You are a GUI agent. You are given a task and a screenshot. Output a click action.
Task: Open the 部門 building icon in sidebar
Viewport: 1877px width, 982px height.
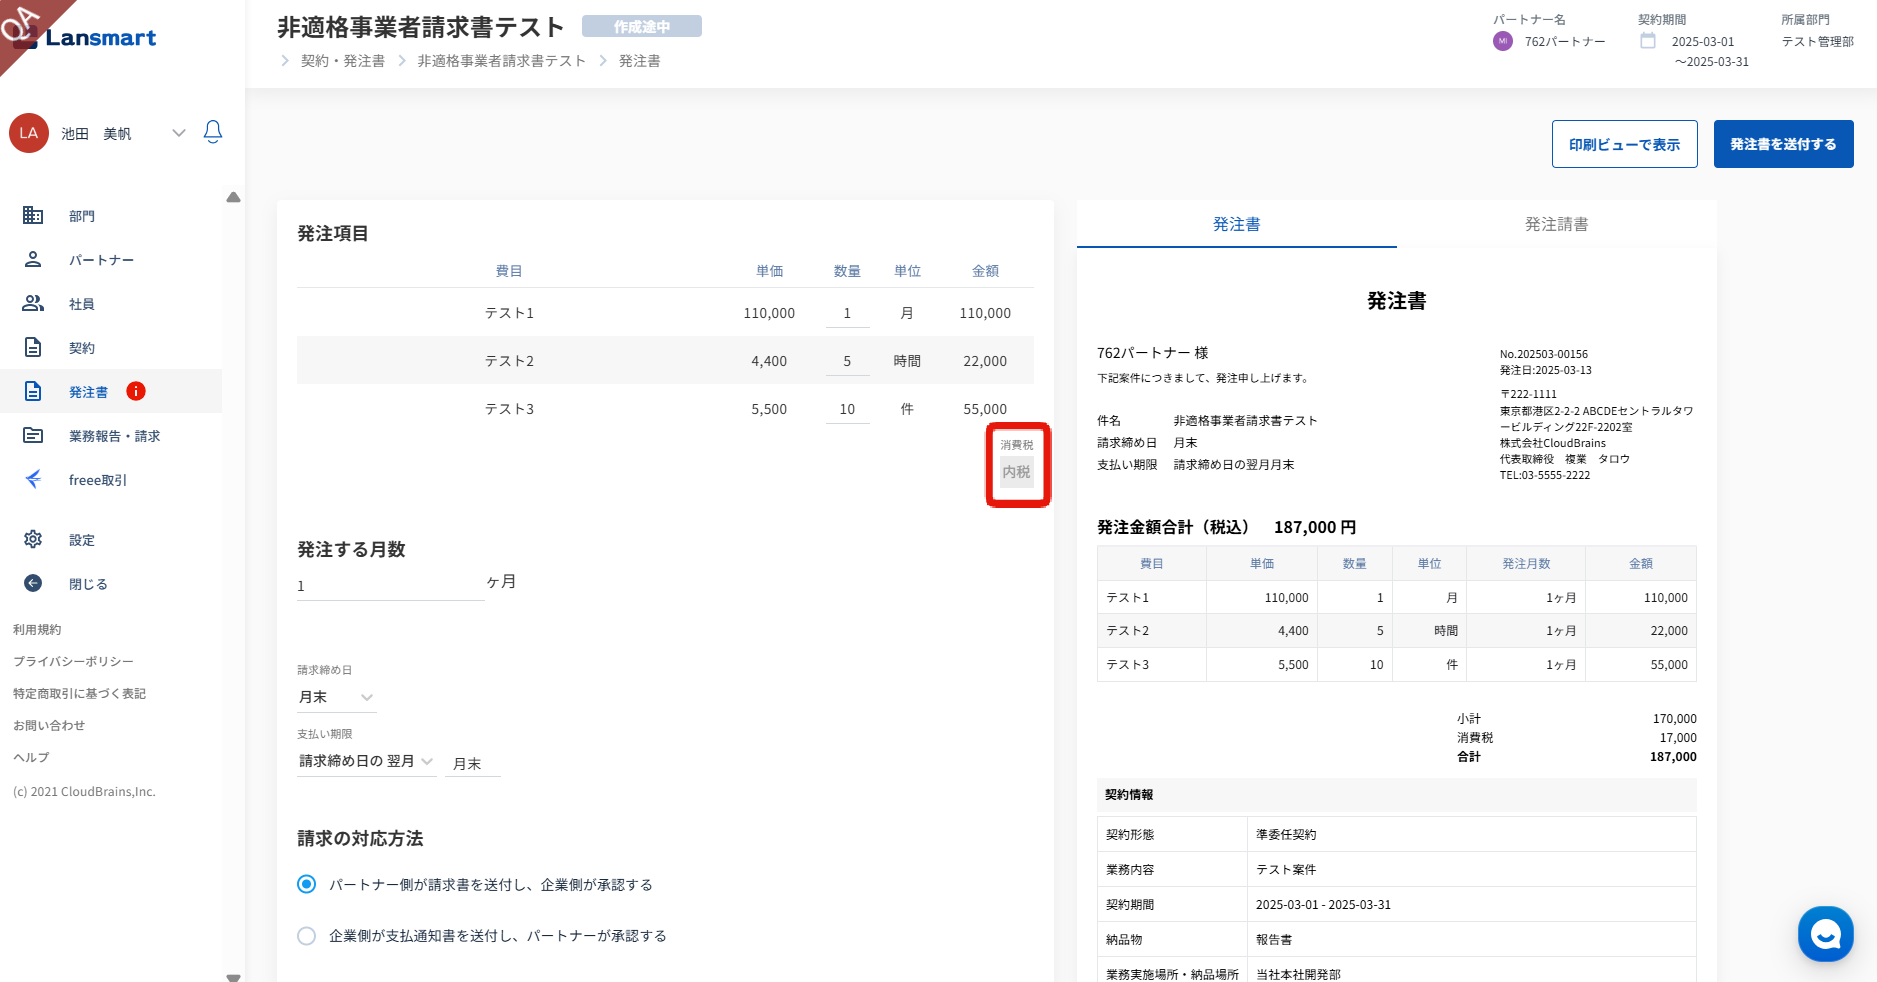(x=33, y=215)
